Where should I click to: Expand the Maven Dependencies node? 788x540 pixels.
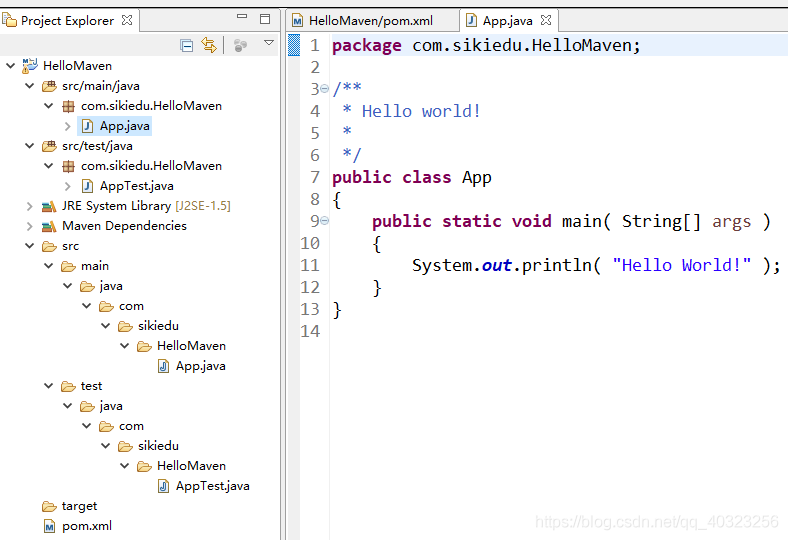point(30,226)
